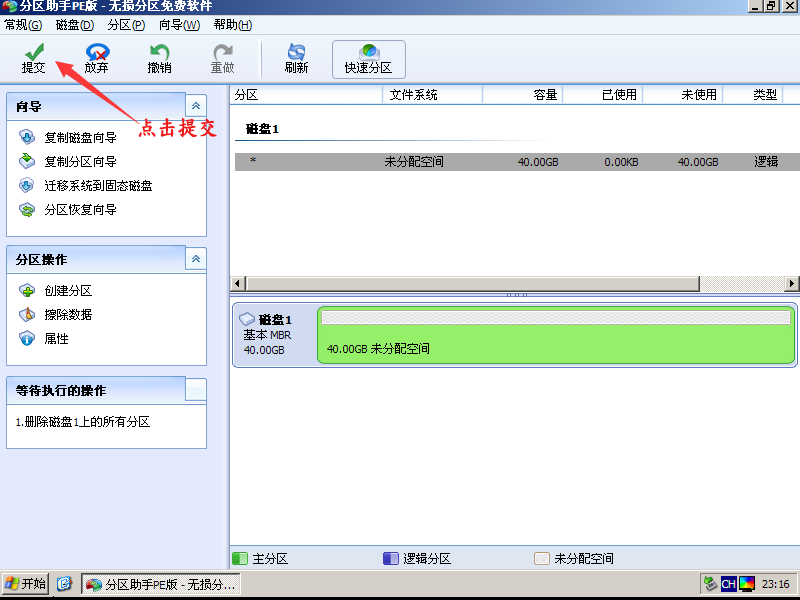
Task: Sort by the 容量 column header
Action: [522, 94]
